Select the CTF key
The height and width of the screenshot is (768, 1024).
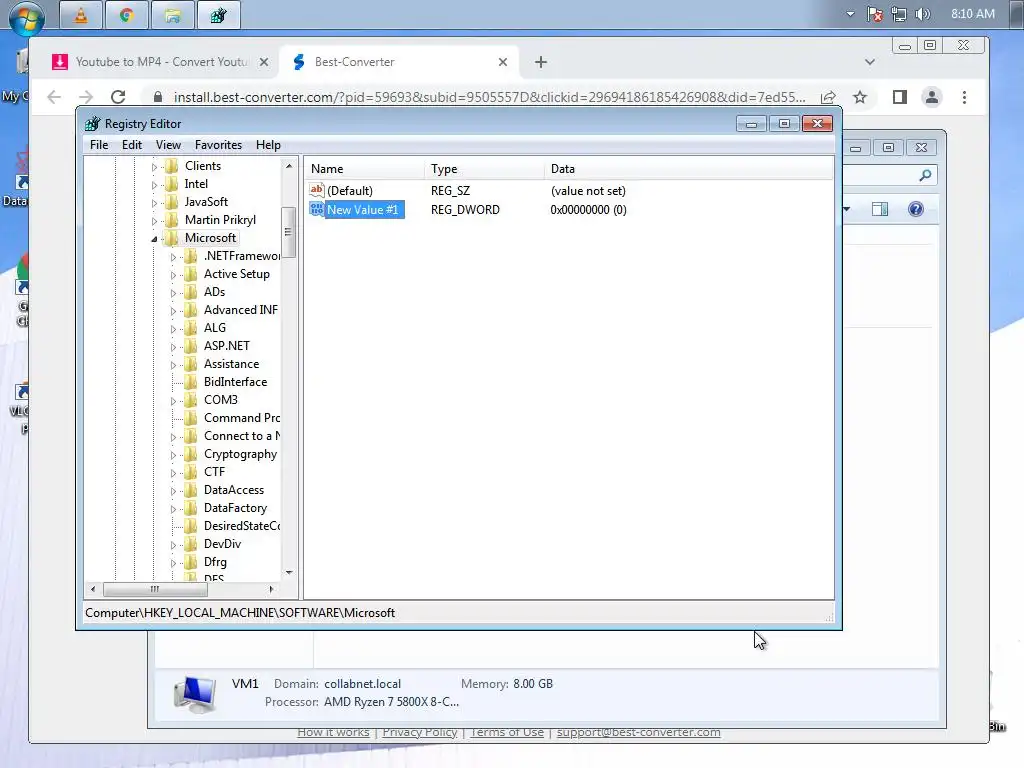click(x=214, y=472)
